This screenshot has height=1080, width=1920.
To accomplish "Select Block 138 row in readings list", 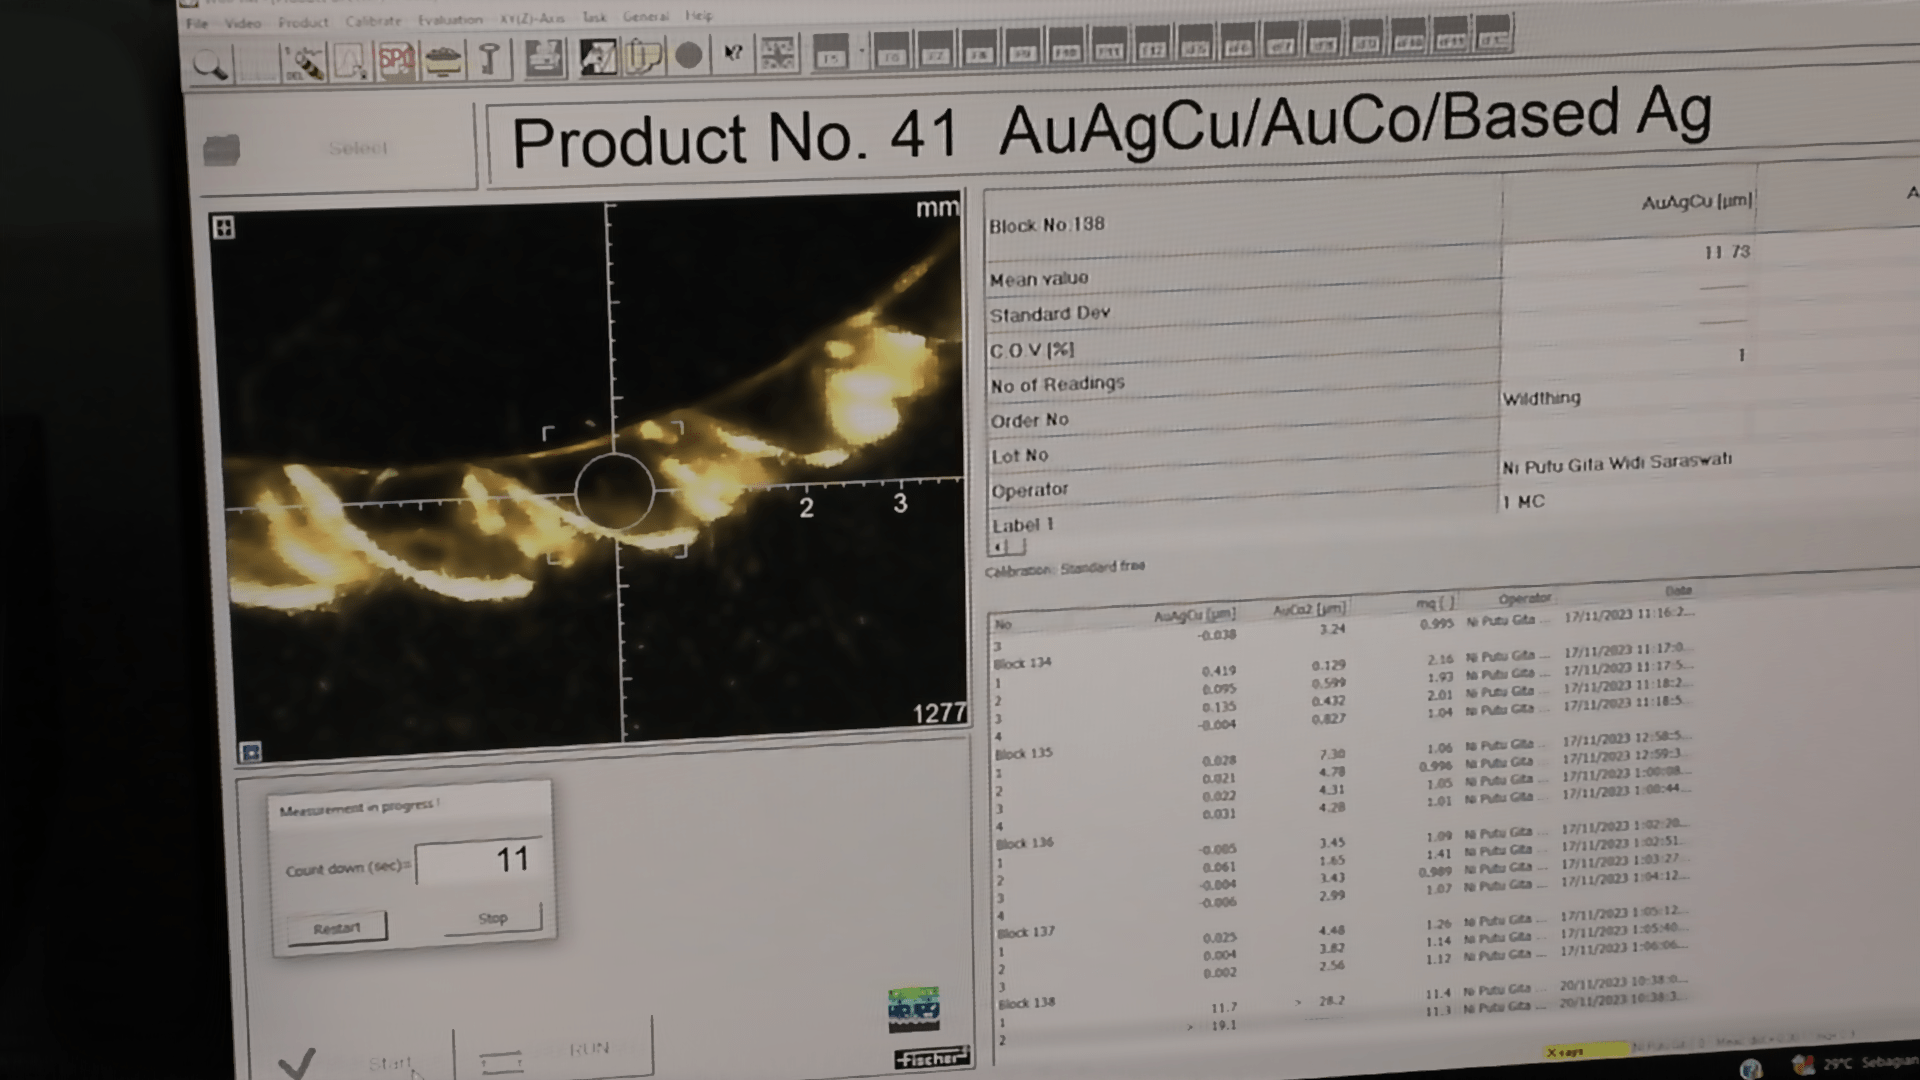I will tap(1026, 1003).
